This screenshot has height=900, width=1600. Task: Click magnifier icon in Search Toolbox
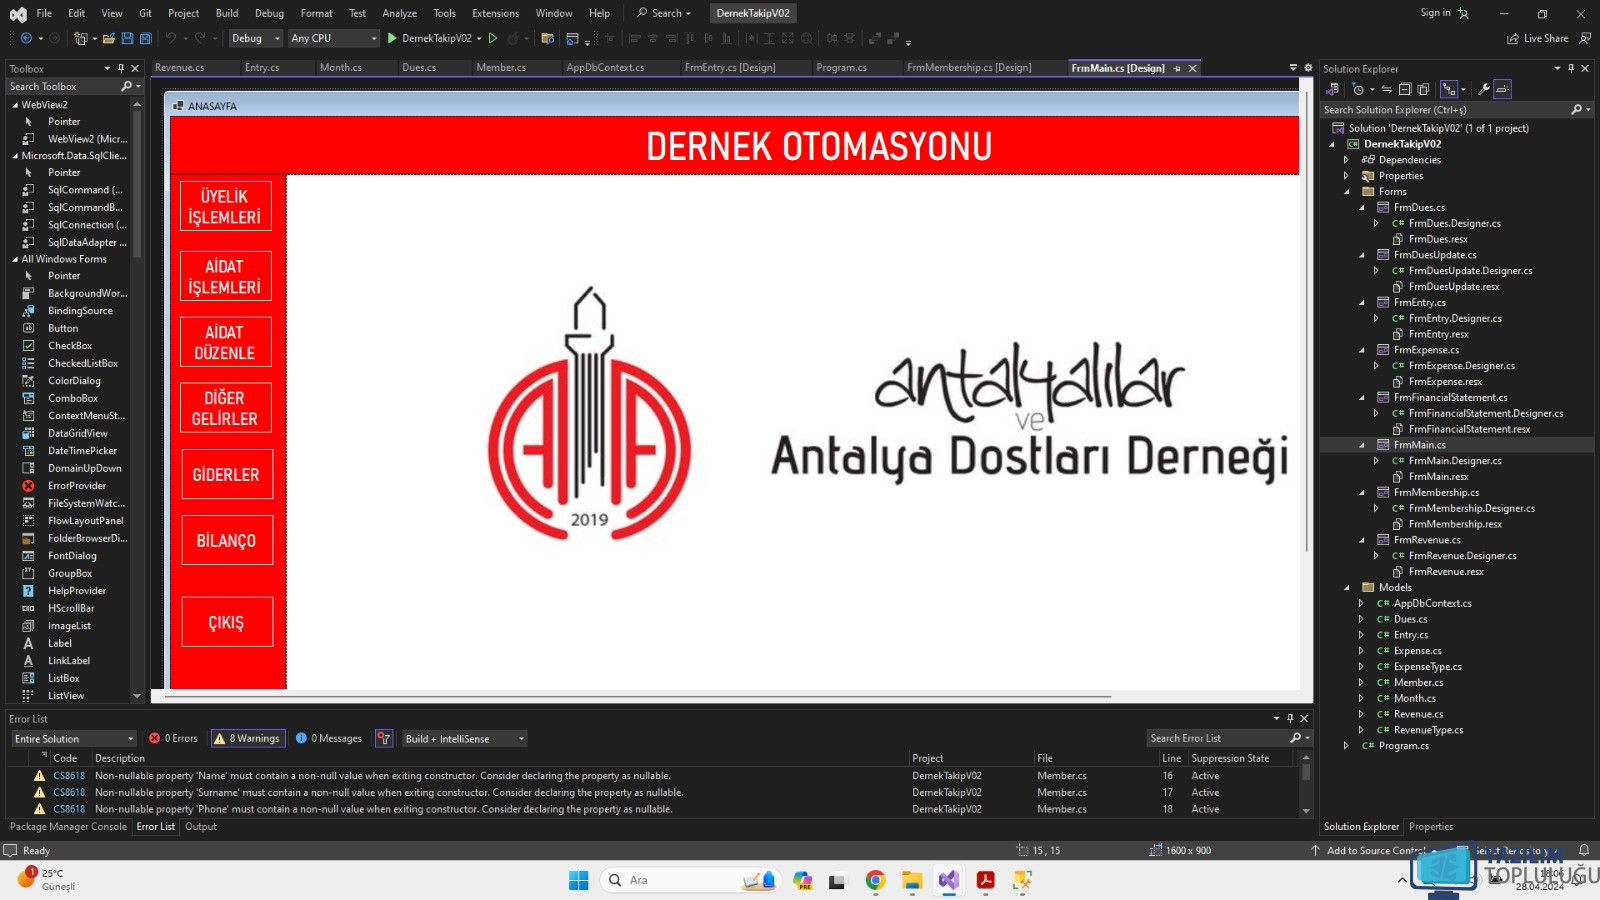(126, 87)
